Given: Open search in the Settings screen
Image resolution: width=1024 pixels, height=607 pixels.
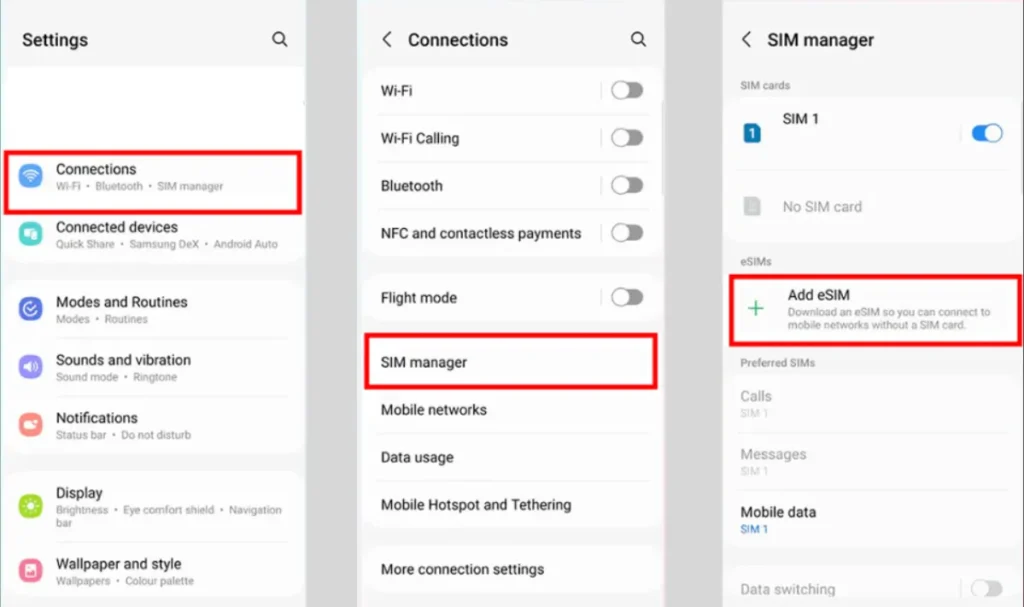Looking at the screenshot, I should [280, 39].
